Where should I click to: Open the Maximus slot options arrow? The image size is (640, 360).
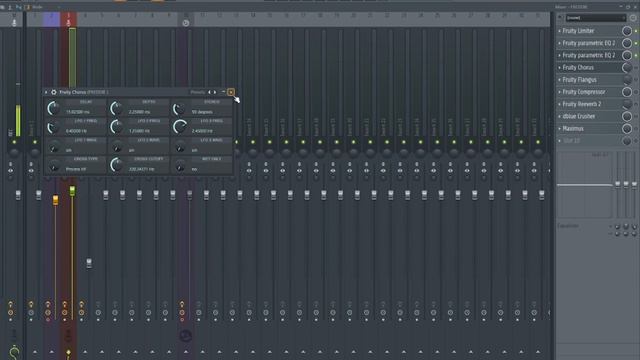click(560, 129)
